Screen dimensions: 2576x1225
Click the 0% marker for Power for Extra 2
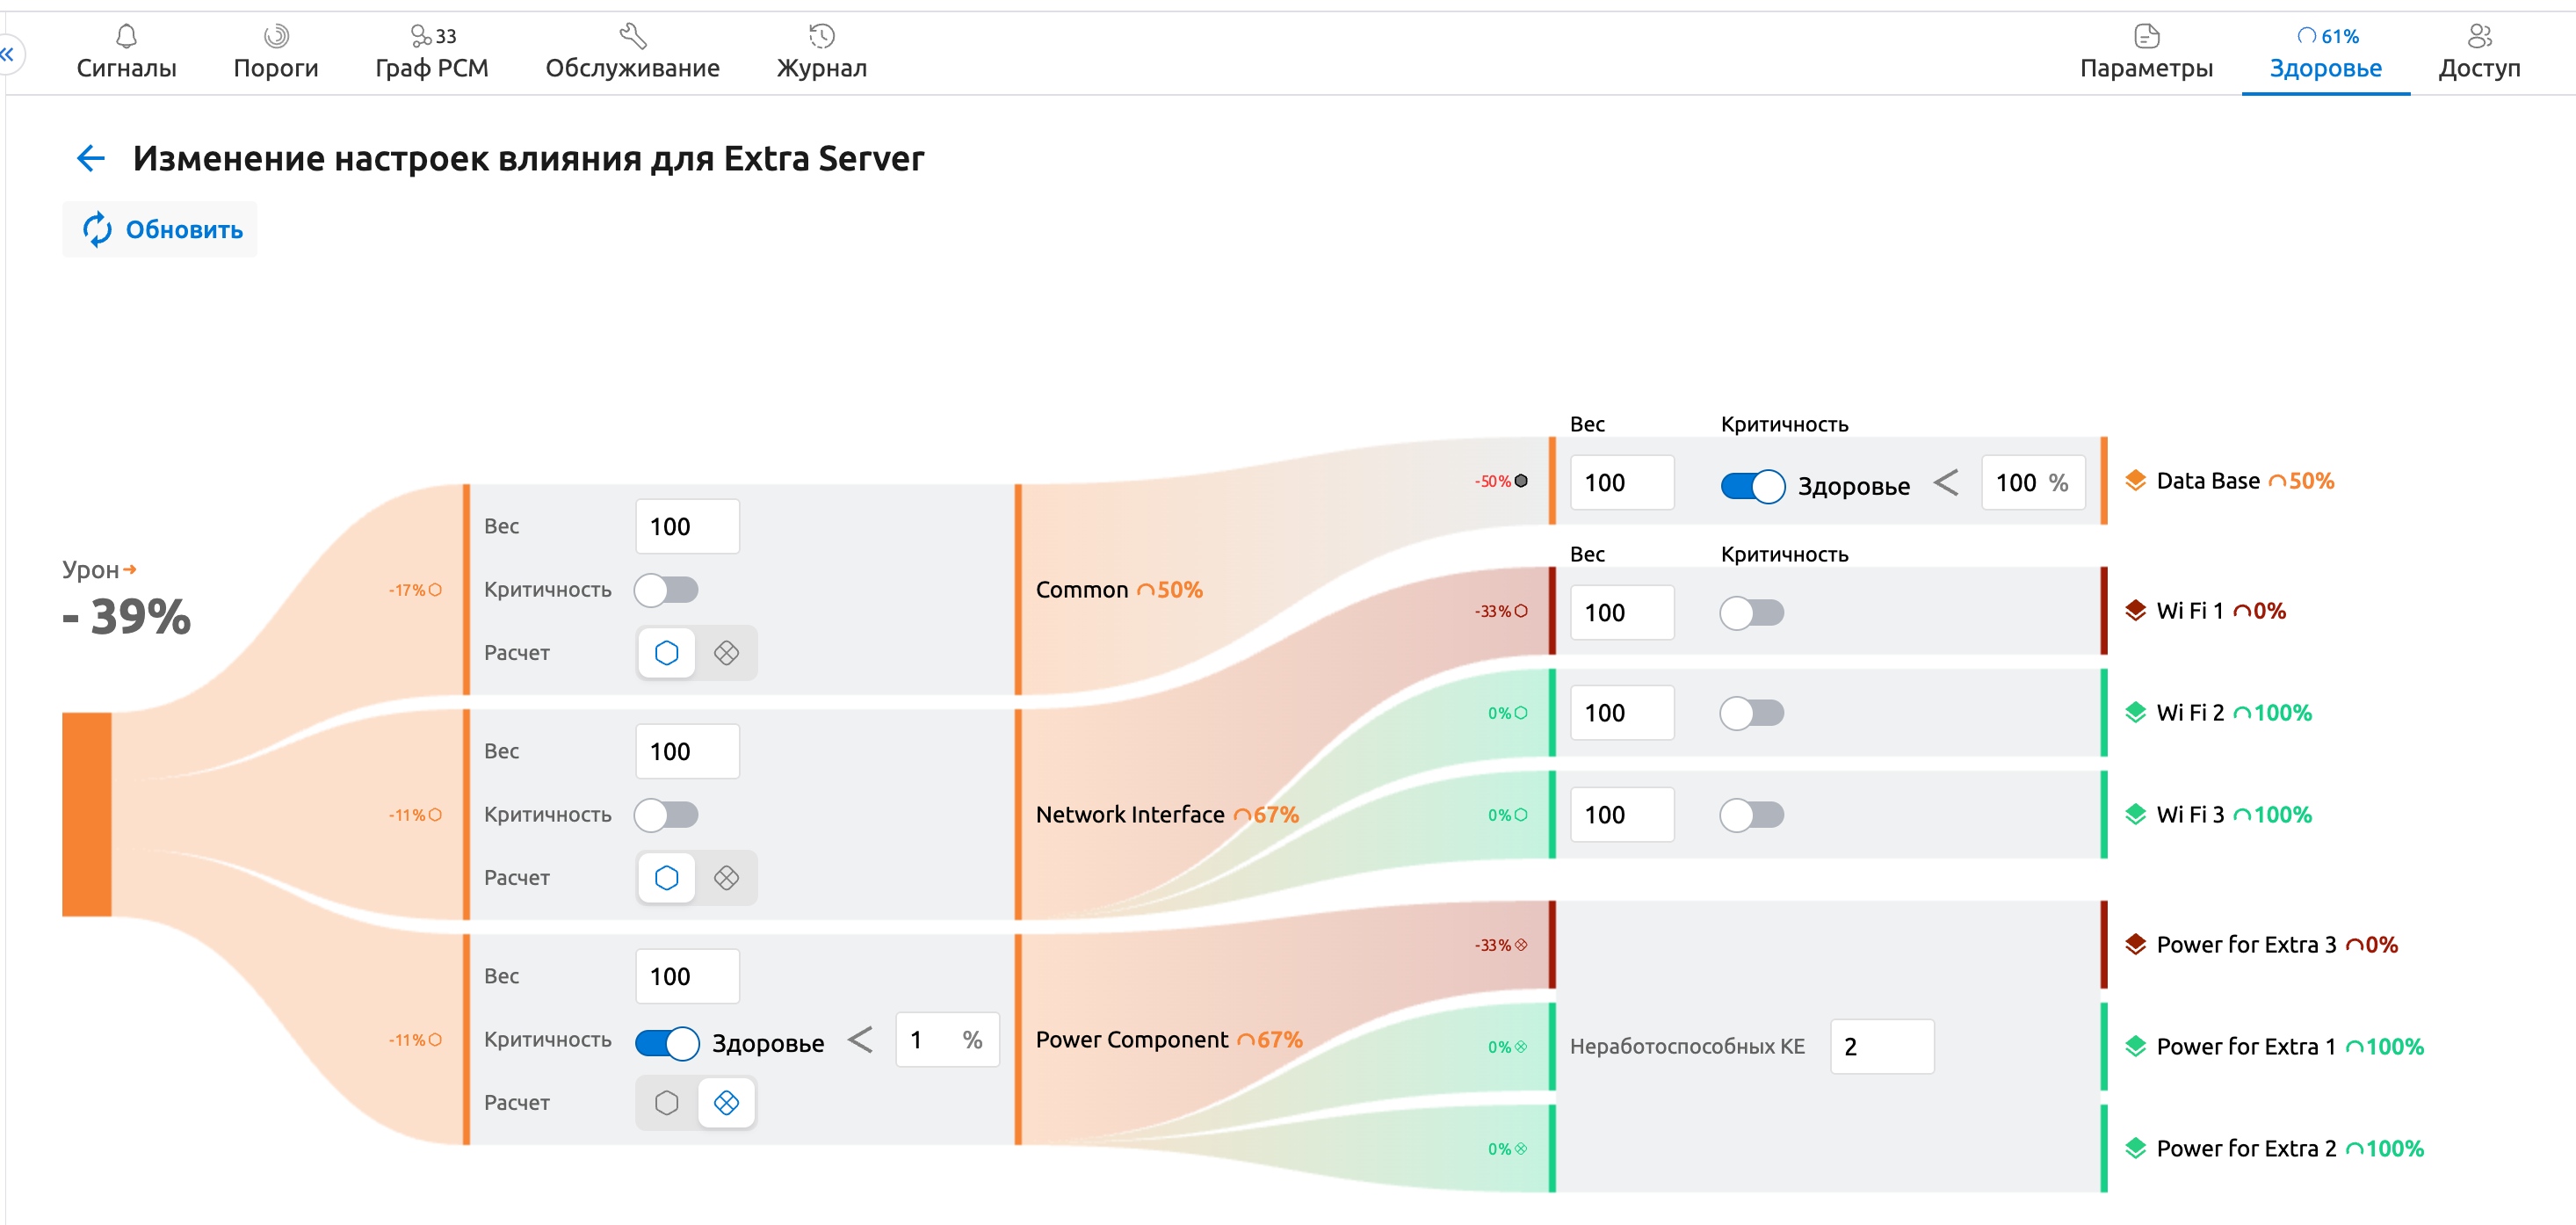pos(1507,1149)
